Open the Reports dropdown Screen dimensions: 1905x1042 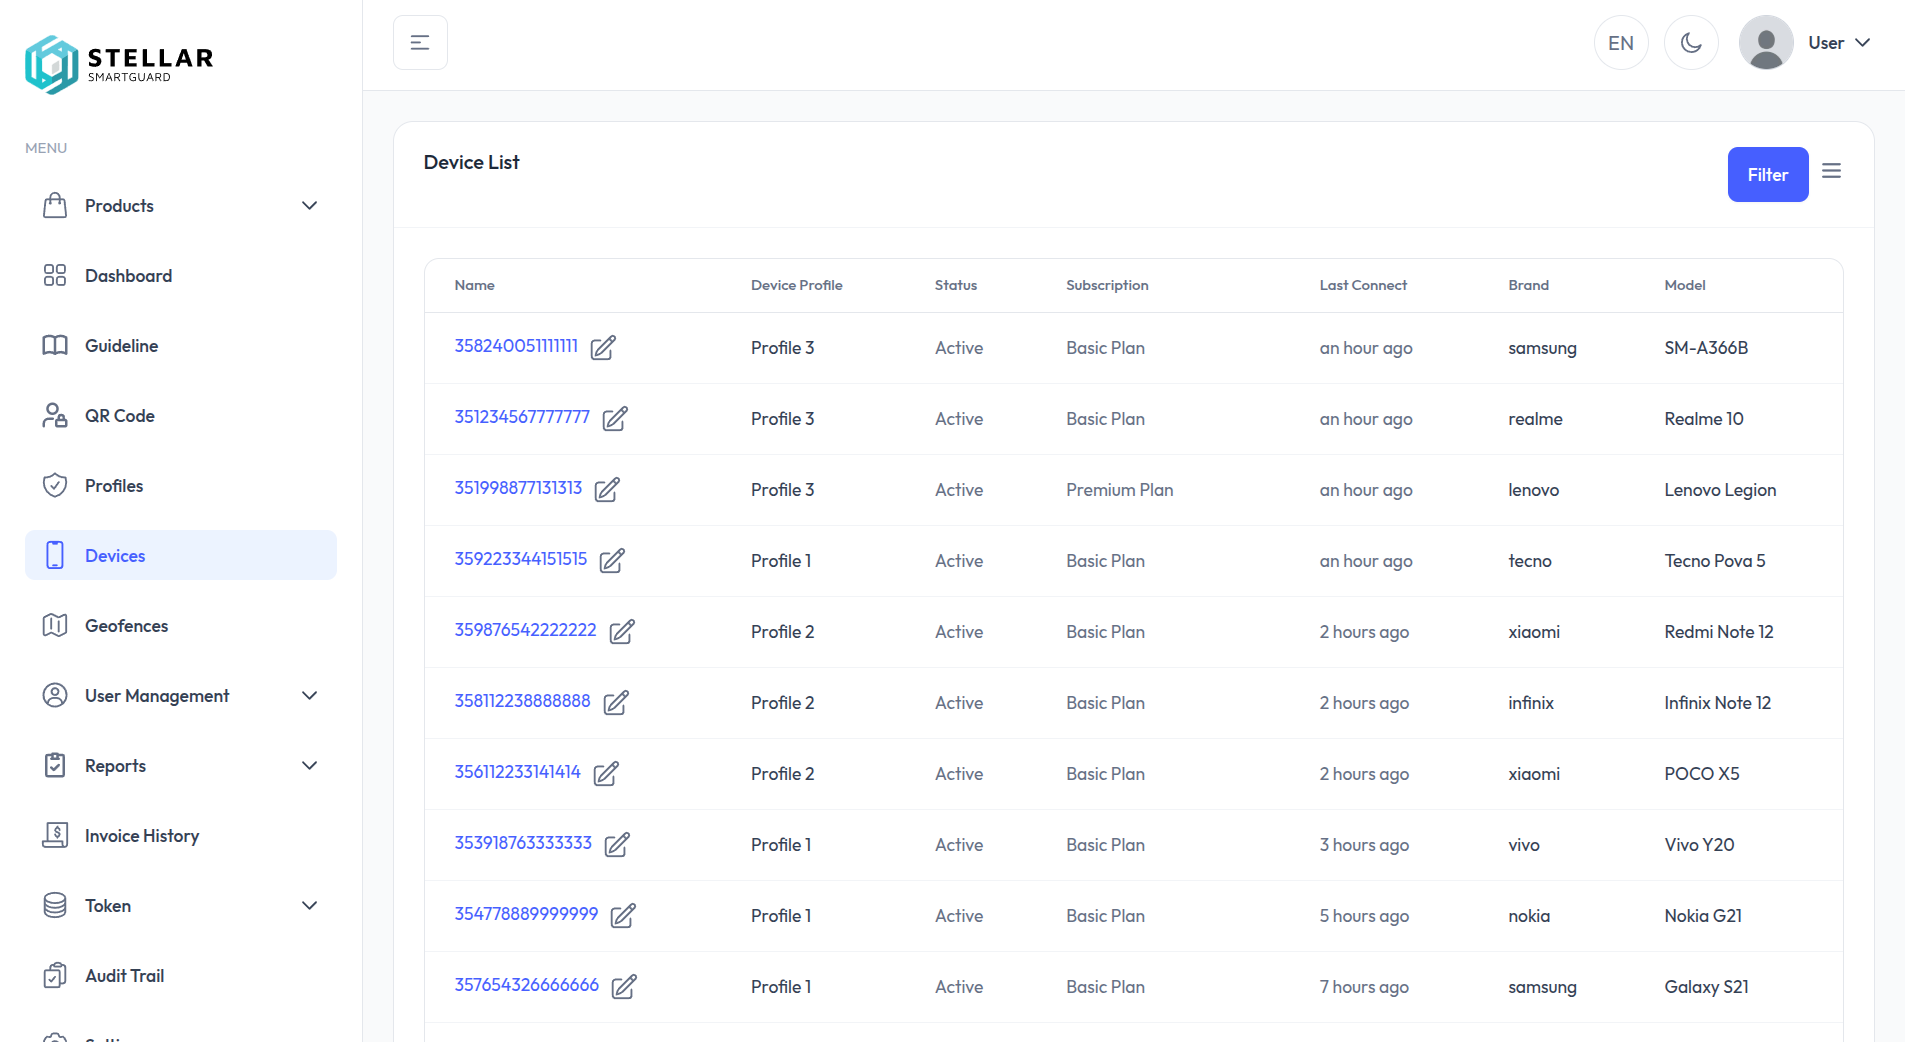coord(310,765)
